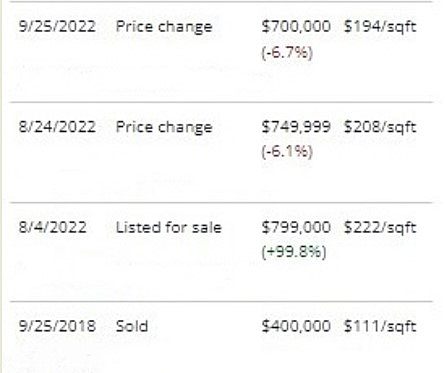Click the $799,000 listing price
Screen dimensions: 446x373
(296, 227)
